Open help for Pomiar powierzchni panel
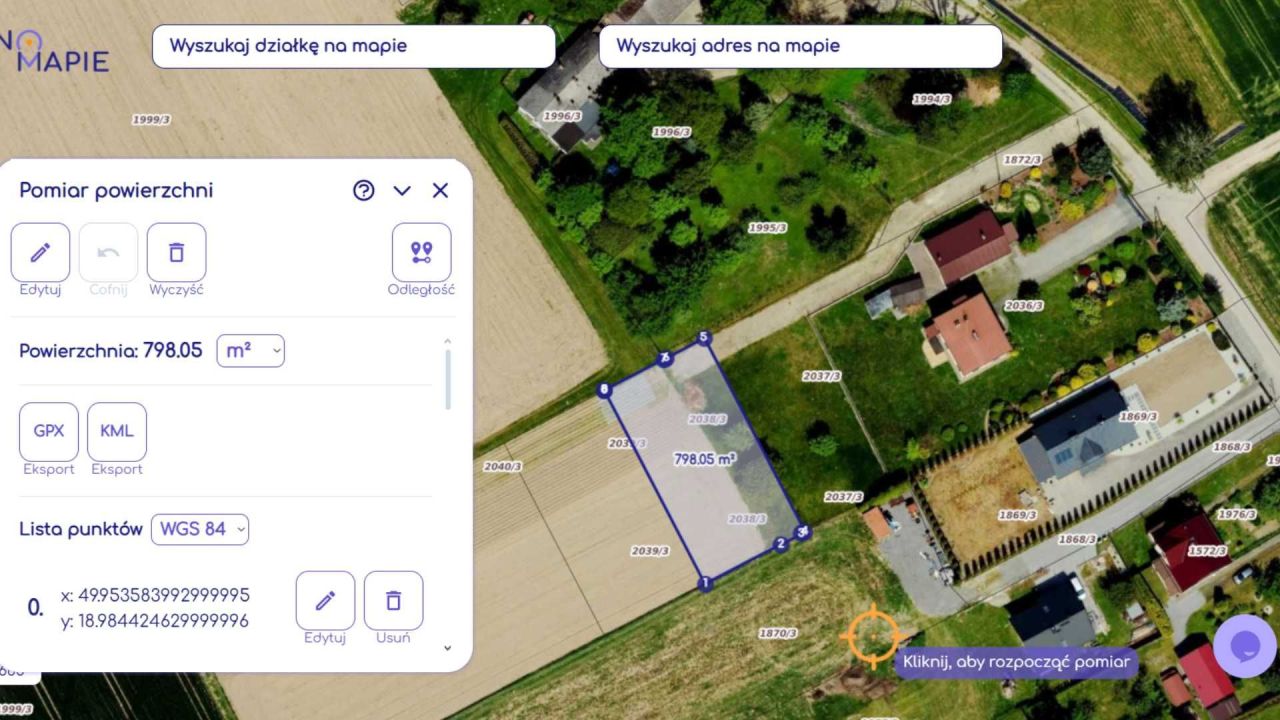The image size is (1280, 720). pyautogui.click(x=364, y=191)
